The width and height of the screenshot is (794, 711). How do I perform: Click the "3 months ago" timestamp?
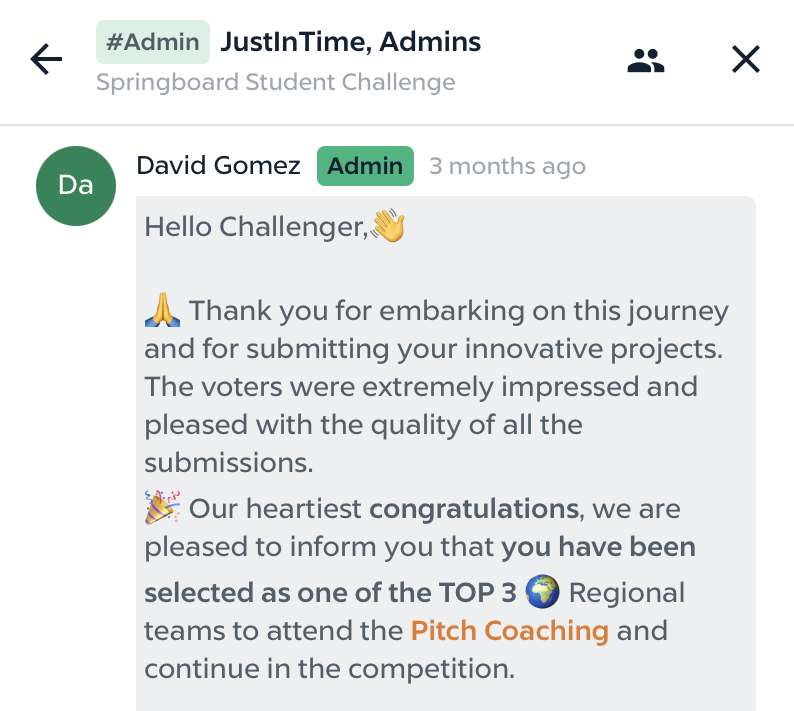pyautogui.click(x=507, y=166)
